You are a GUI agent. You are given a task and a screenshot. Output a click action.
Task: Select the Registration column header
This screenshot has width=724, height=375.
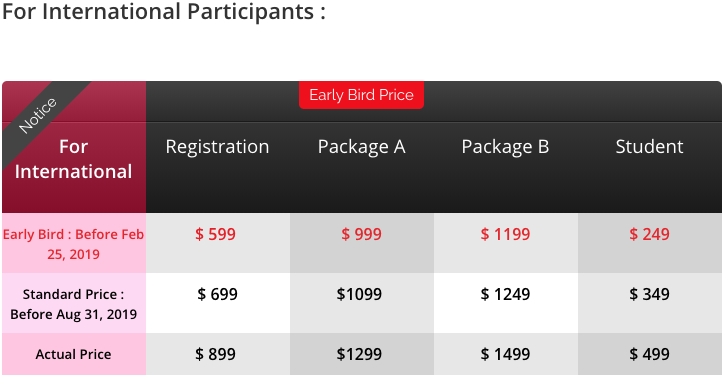pyautogui.click(x=217, y=147)
